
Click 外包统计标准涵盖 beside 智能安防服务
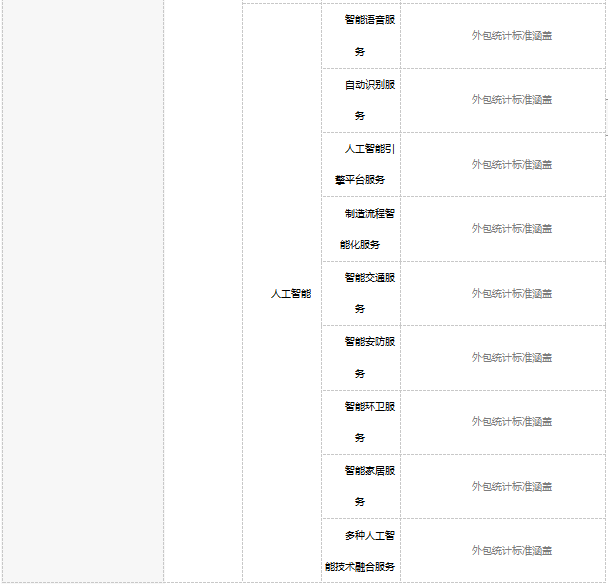coord(512,358)
